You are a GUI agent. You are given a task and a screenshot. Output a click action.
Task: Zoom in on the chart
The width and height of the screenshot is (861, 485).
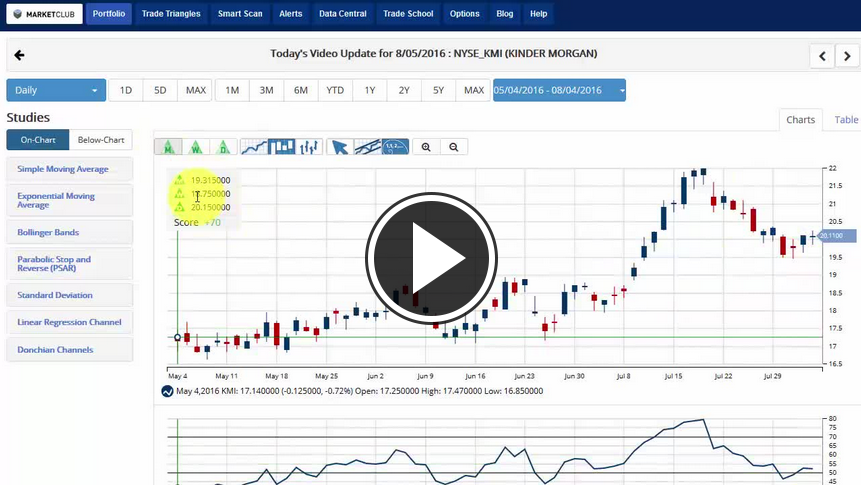pos(426,147)
